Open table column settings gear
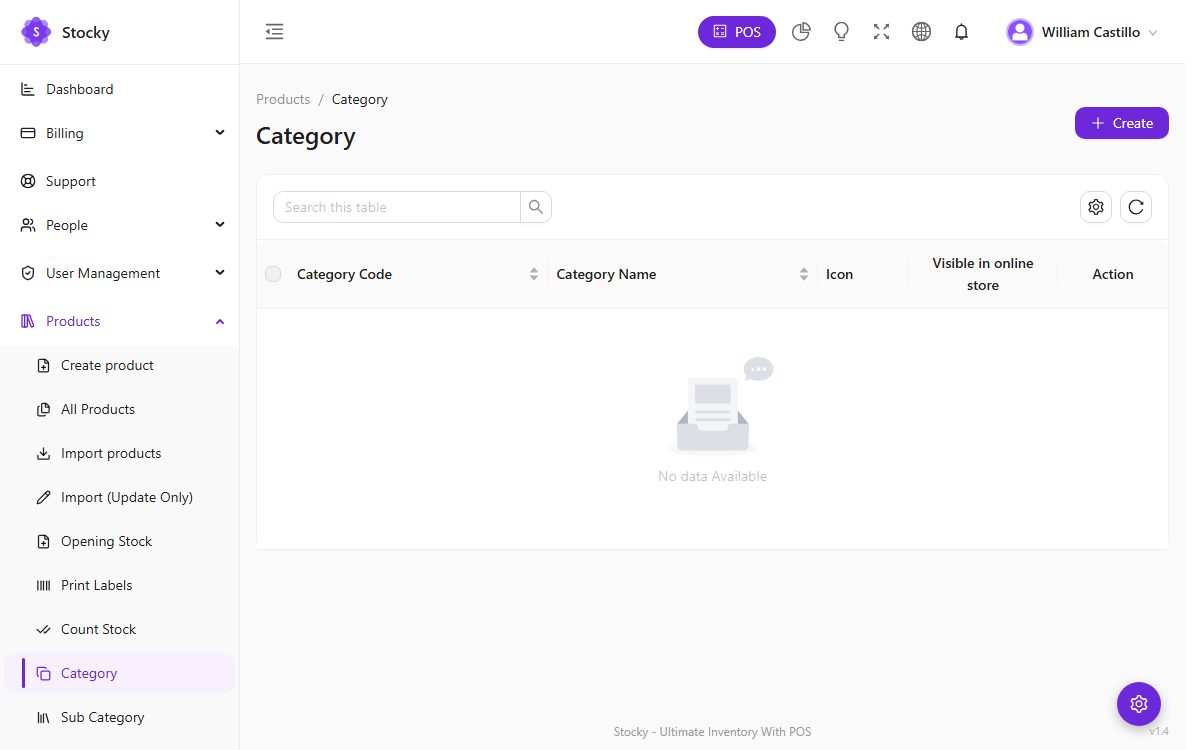Screen dimensions: 1200x750 1096,207
